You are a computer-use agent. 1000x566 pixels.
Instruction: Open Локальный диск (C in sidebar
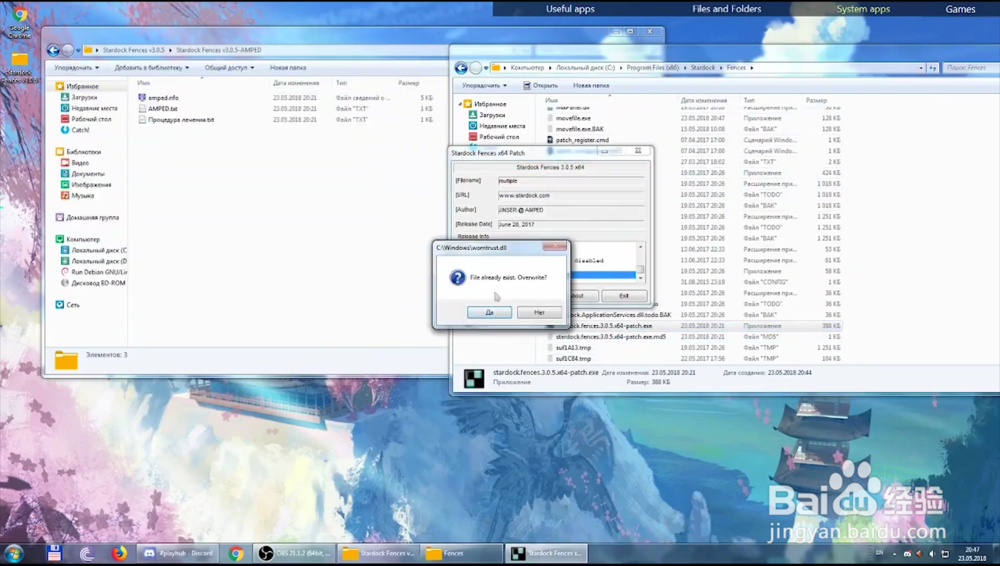tap(98, 250)
